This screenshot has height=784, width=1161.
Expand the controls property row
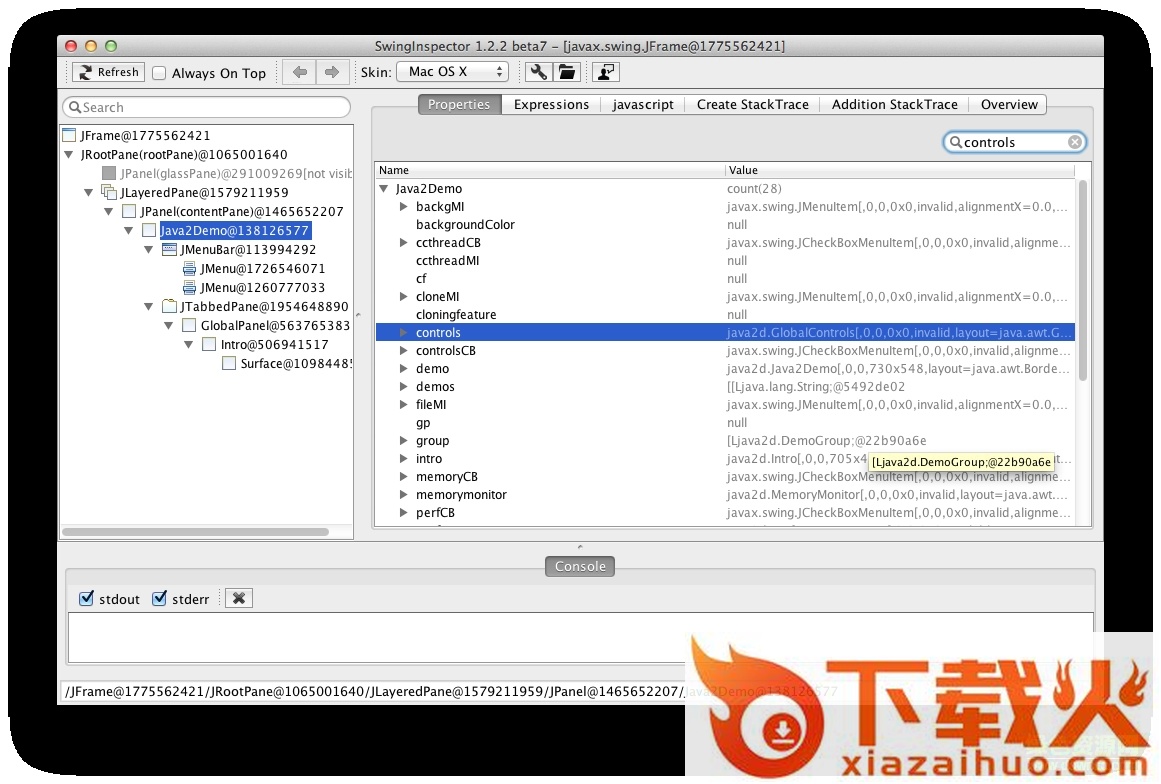(403, 333)
